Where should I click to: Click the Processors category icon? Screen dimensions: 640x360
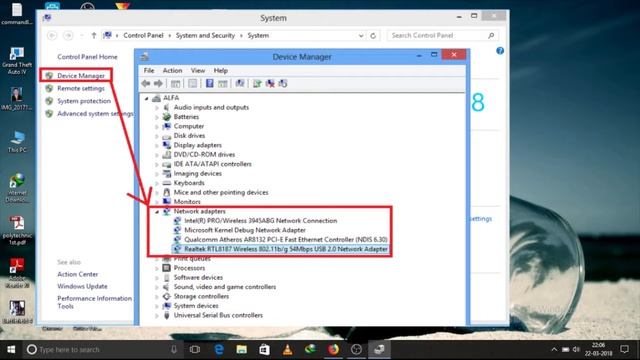tap(167, 268)
